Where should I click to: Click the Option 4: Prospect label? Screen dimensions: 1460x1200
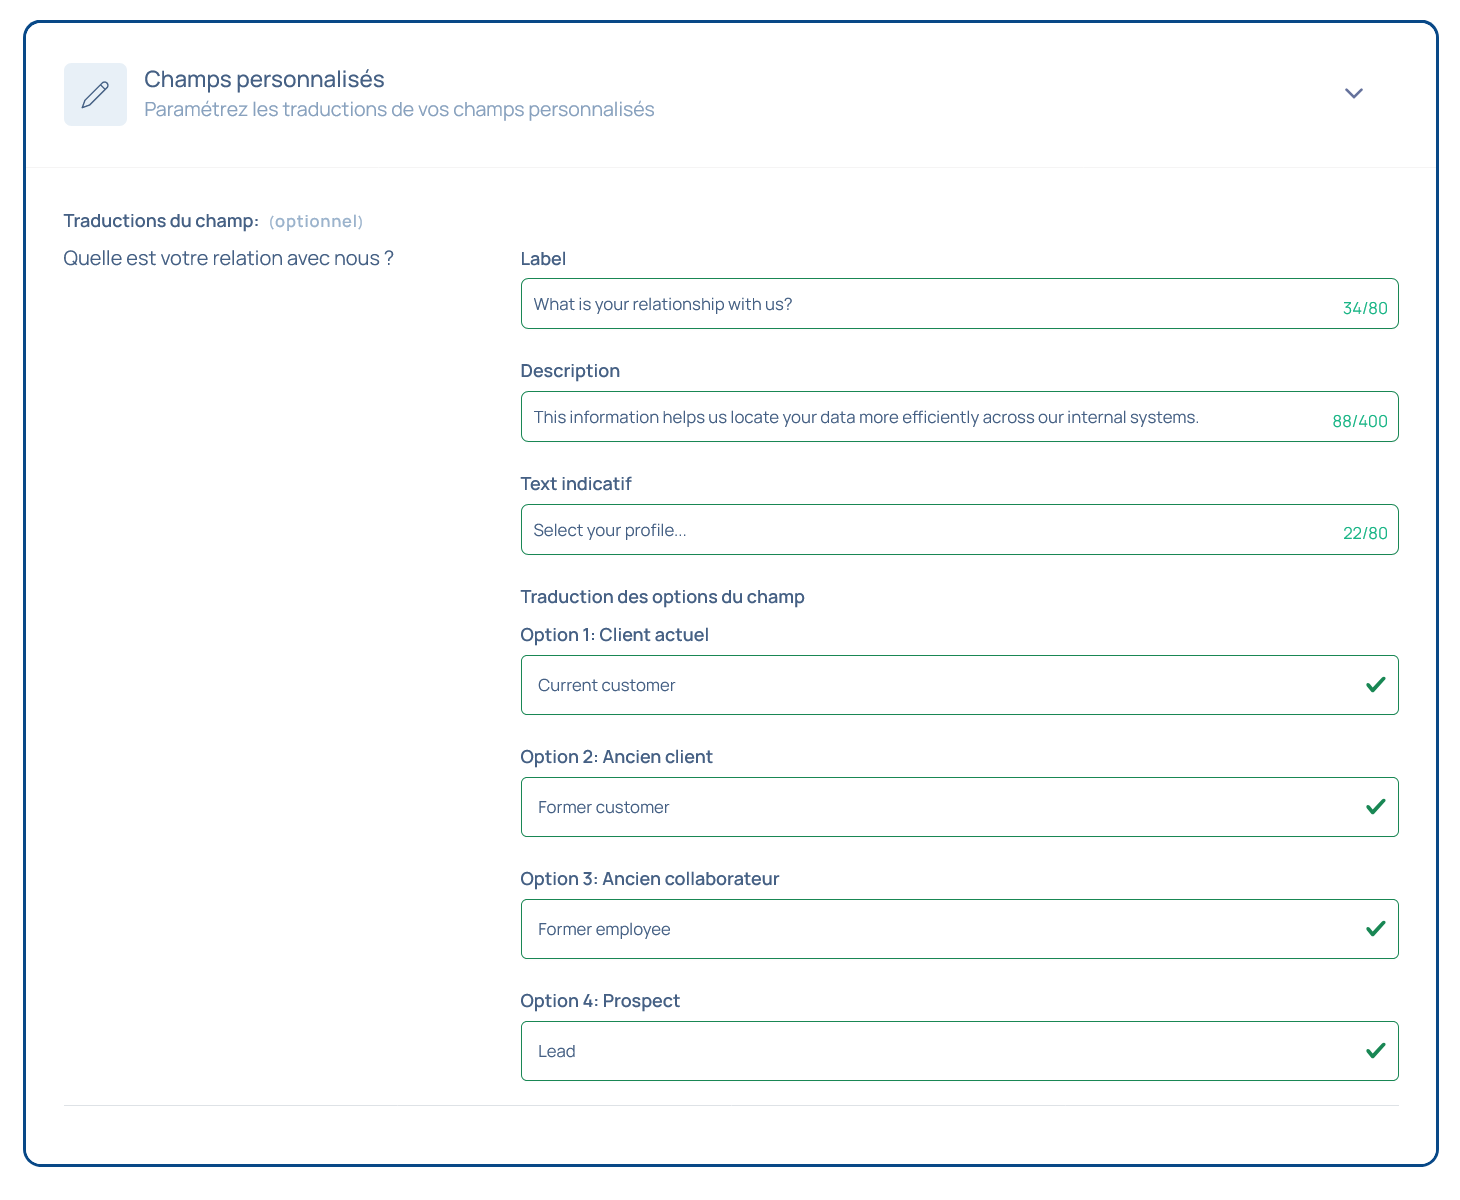coord(600,1001)
